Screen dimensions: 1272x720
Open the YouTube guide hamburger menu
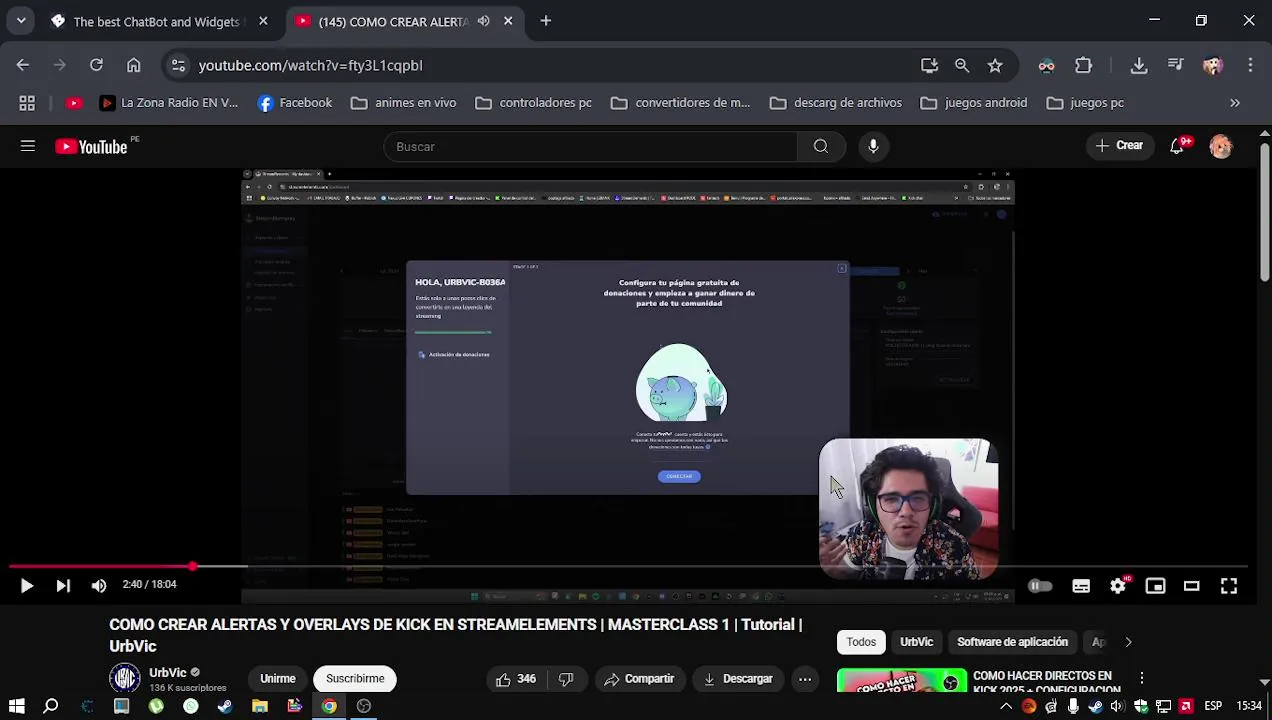pyautogui.click(x=28, y=146)
